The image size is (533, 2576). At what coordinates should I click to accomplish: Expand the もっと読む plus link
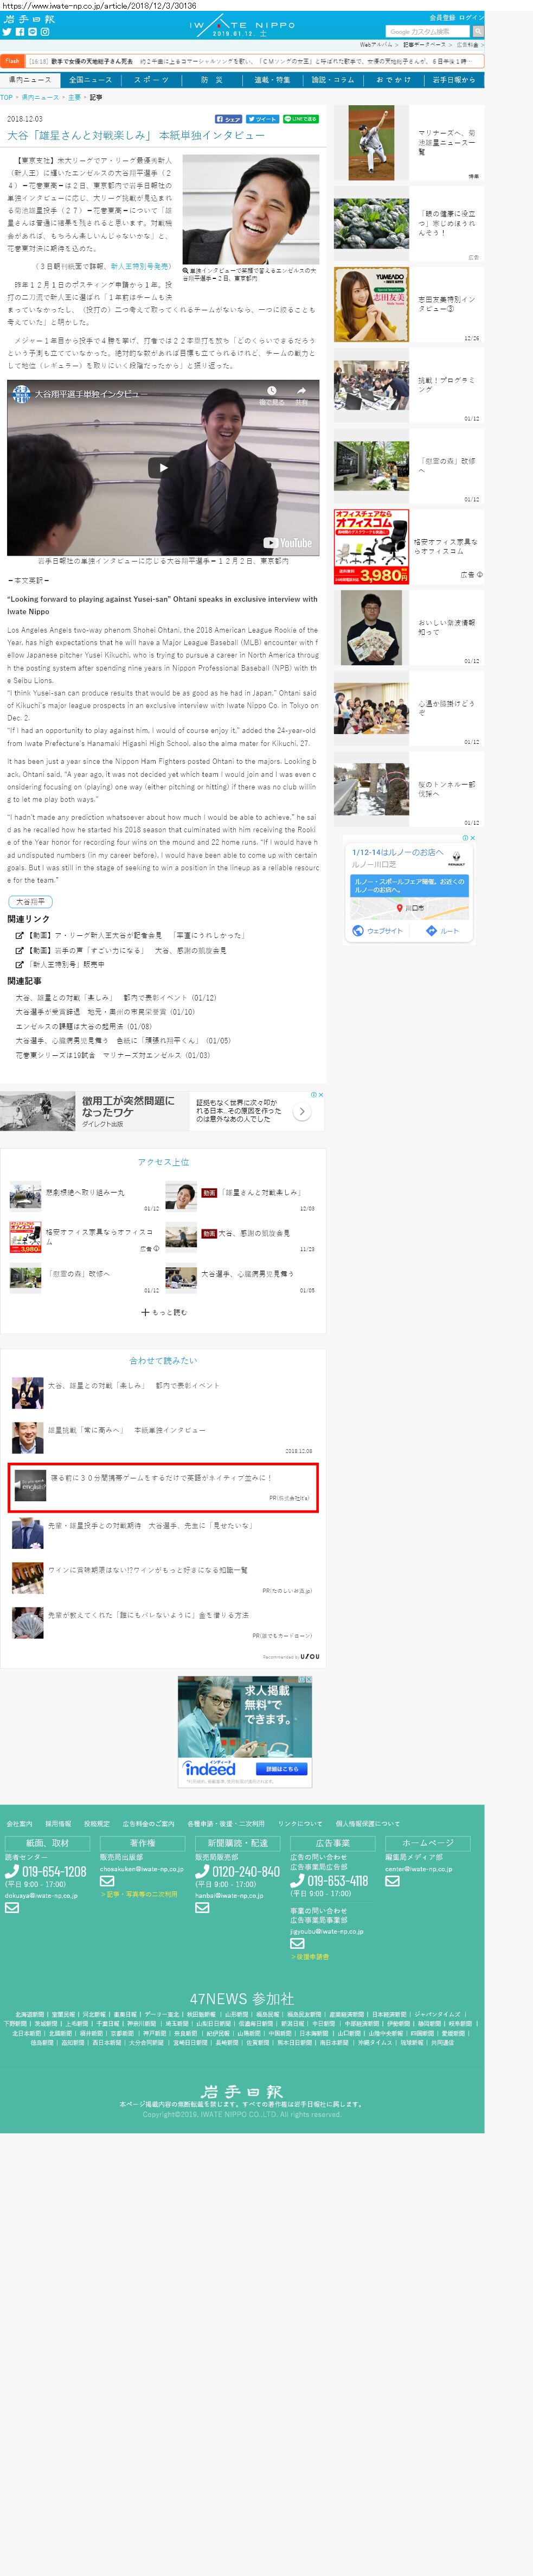163,1312
